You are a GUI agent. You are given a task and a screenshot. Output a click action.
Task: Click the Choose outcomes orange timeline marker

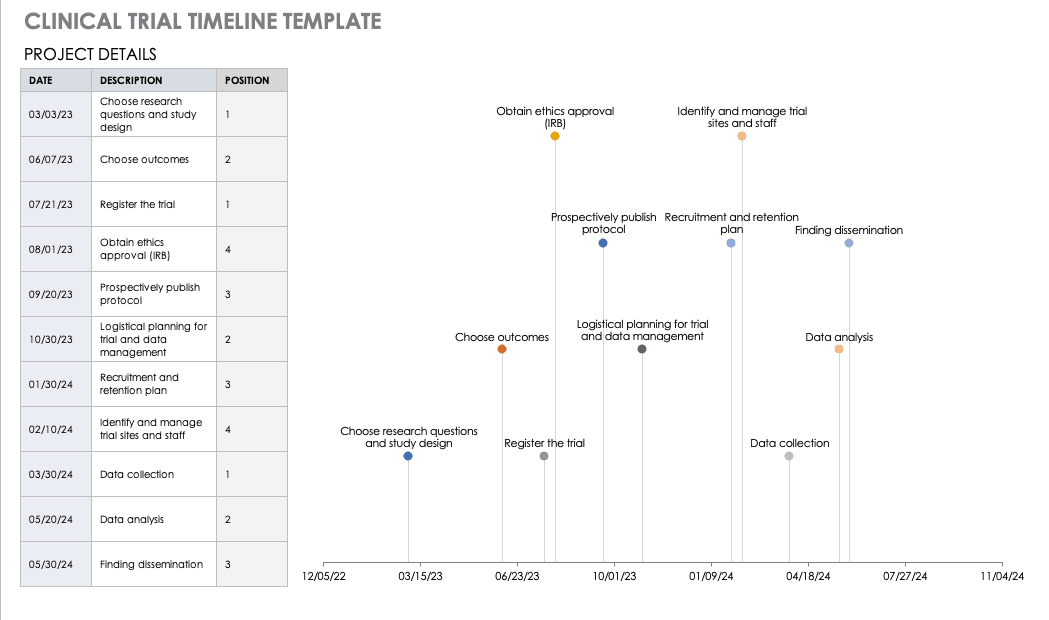click(502, 349)
